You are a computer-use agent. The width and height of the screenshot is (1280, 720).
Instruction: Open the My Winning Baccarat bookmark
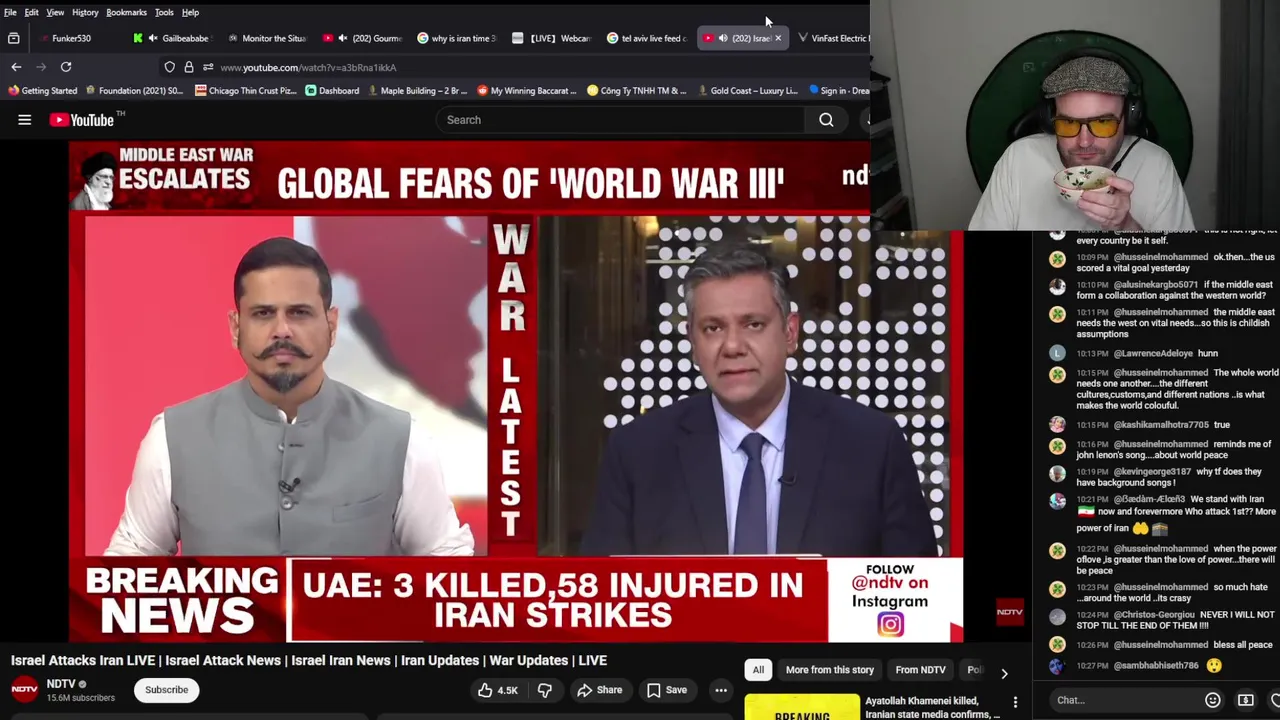[527, 91]
